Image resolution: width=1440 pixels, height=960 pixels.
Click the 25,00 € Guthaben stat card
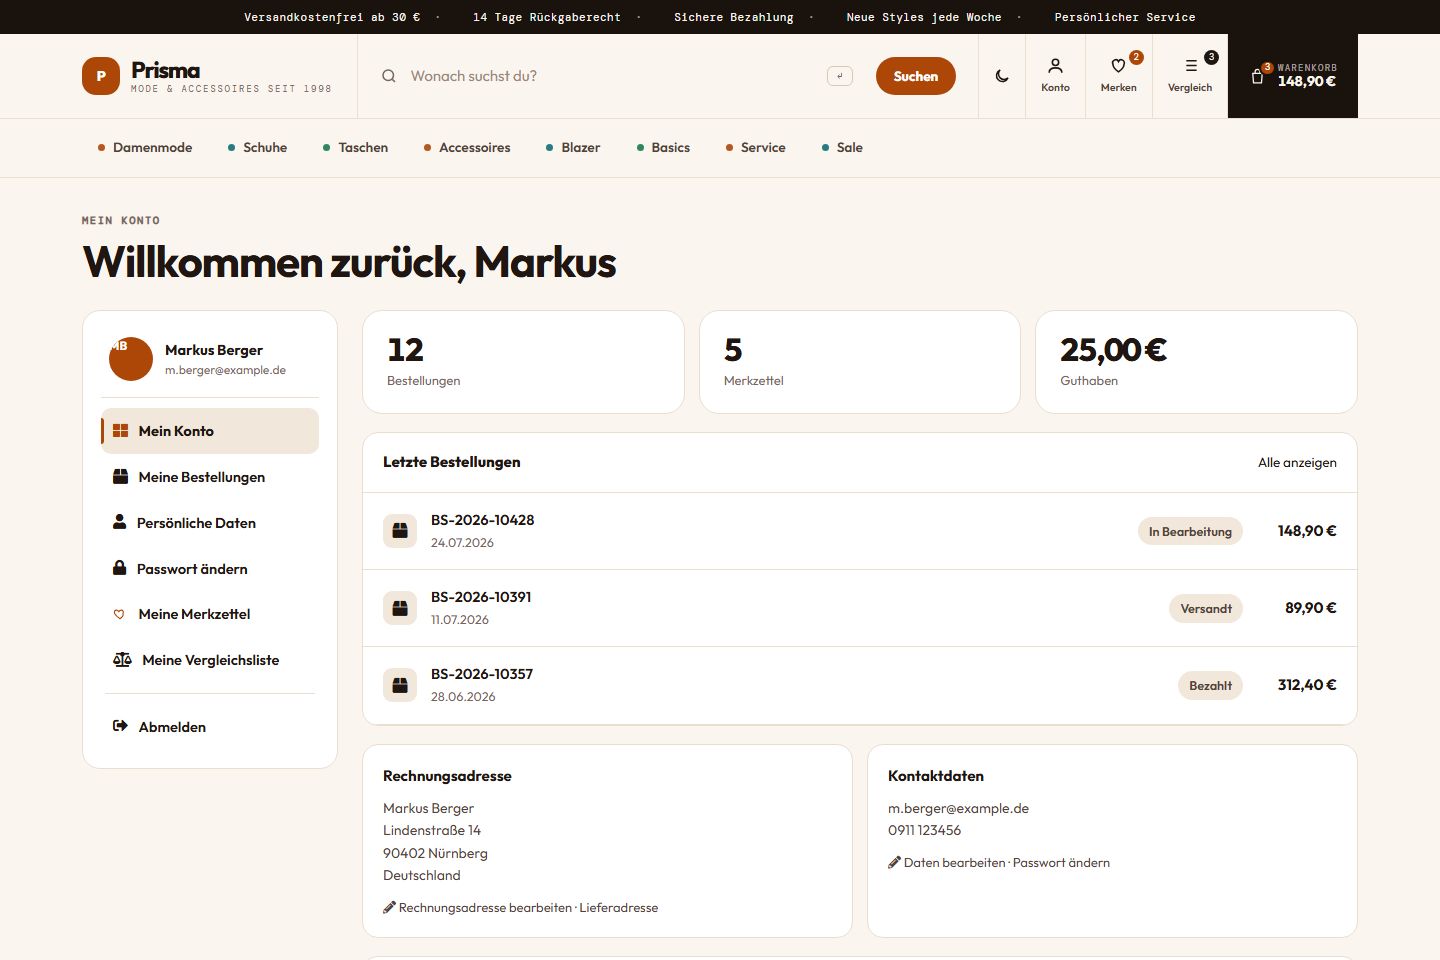point(1196,362)
